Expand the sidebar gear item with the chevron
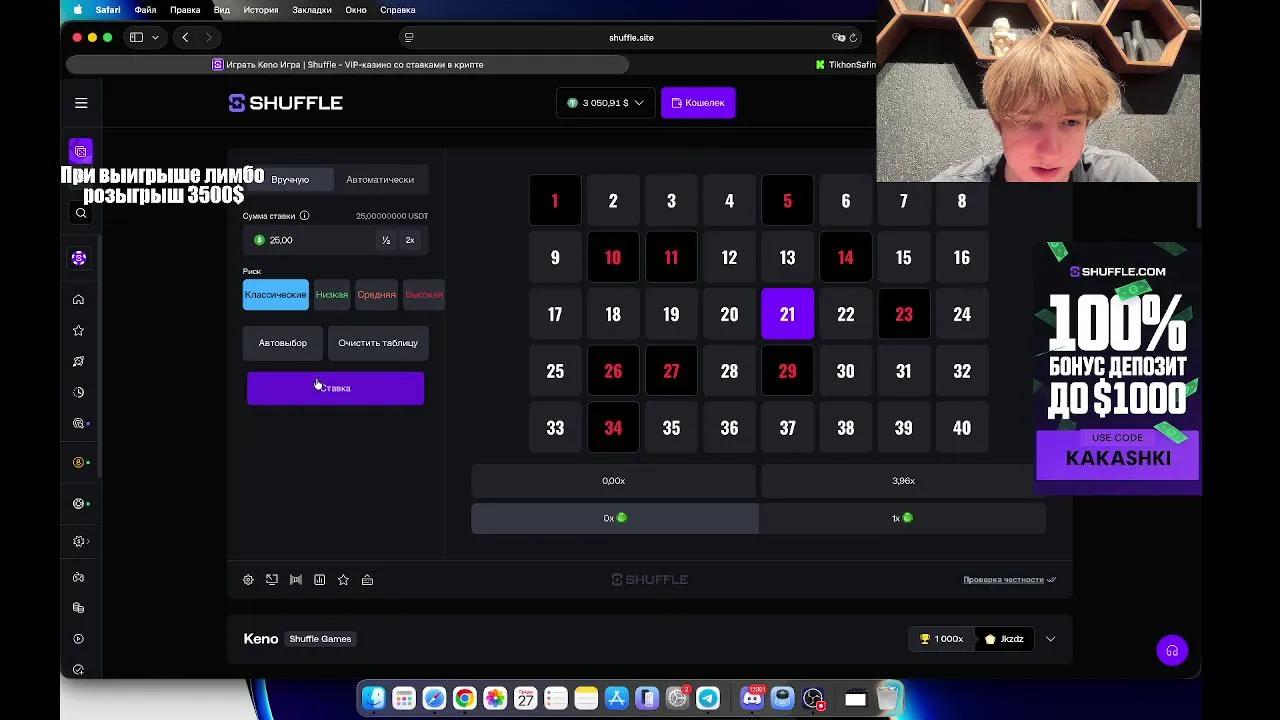The width and height of the screenshot is (1280, 720). point(81,542)
